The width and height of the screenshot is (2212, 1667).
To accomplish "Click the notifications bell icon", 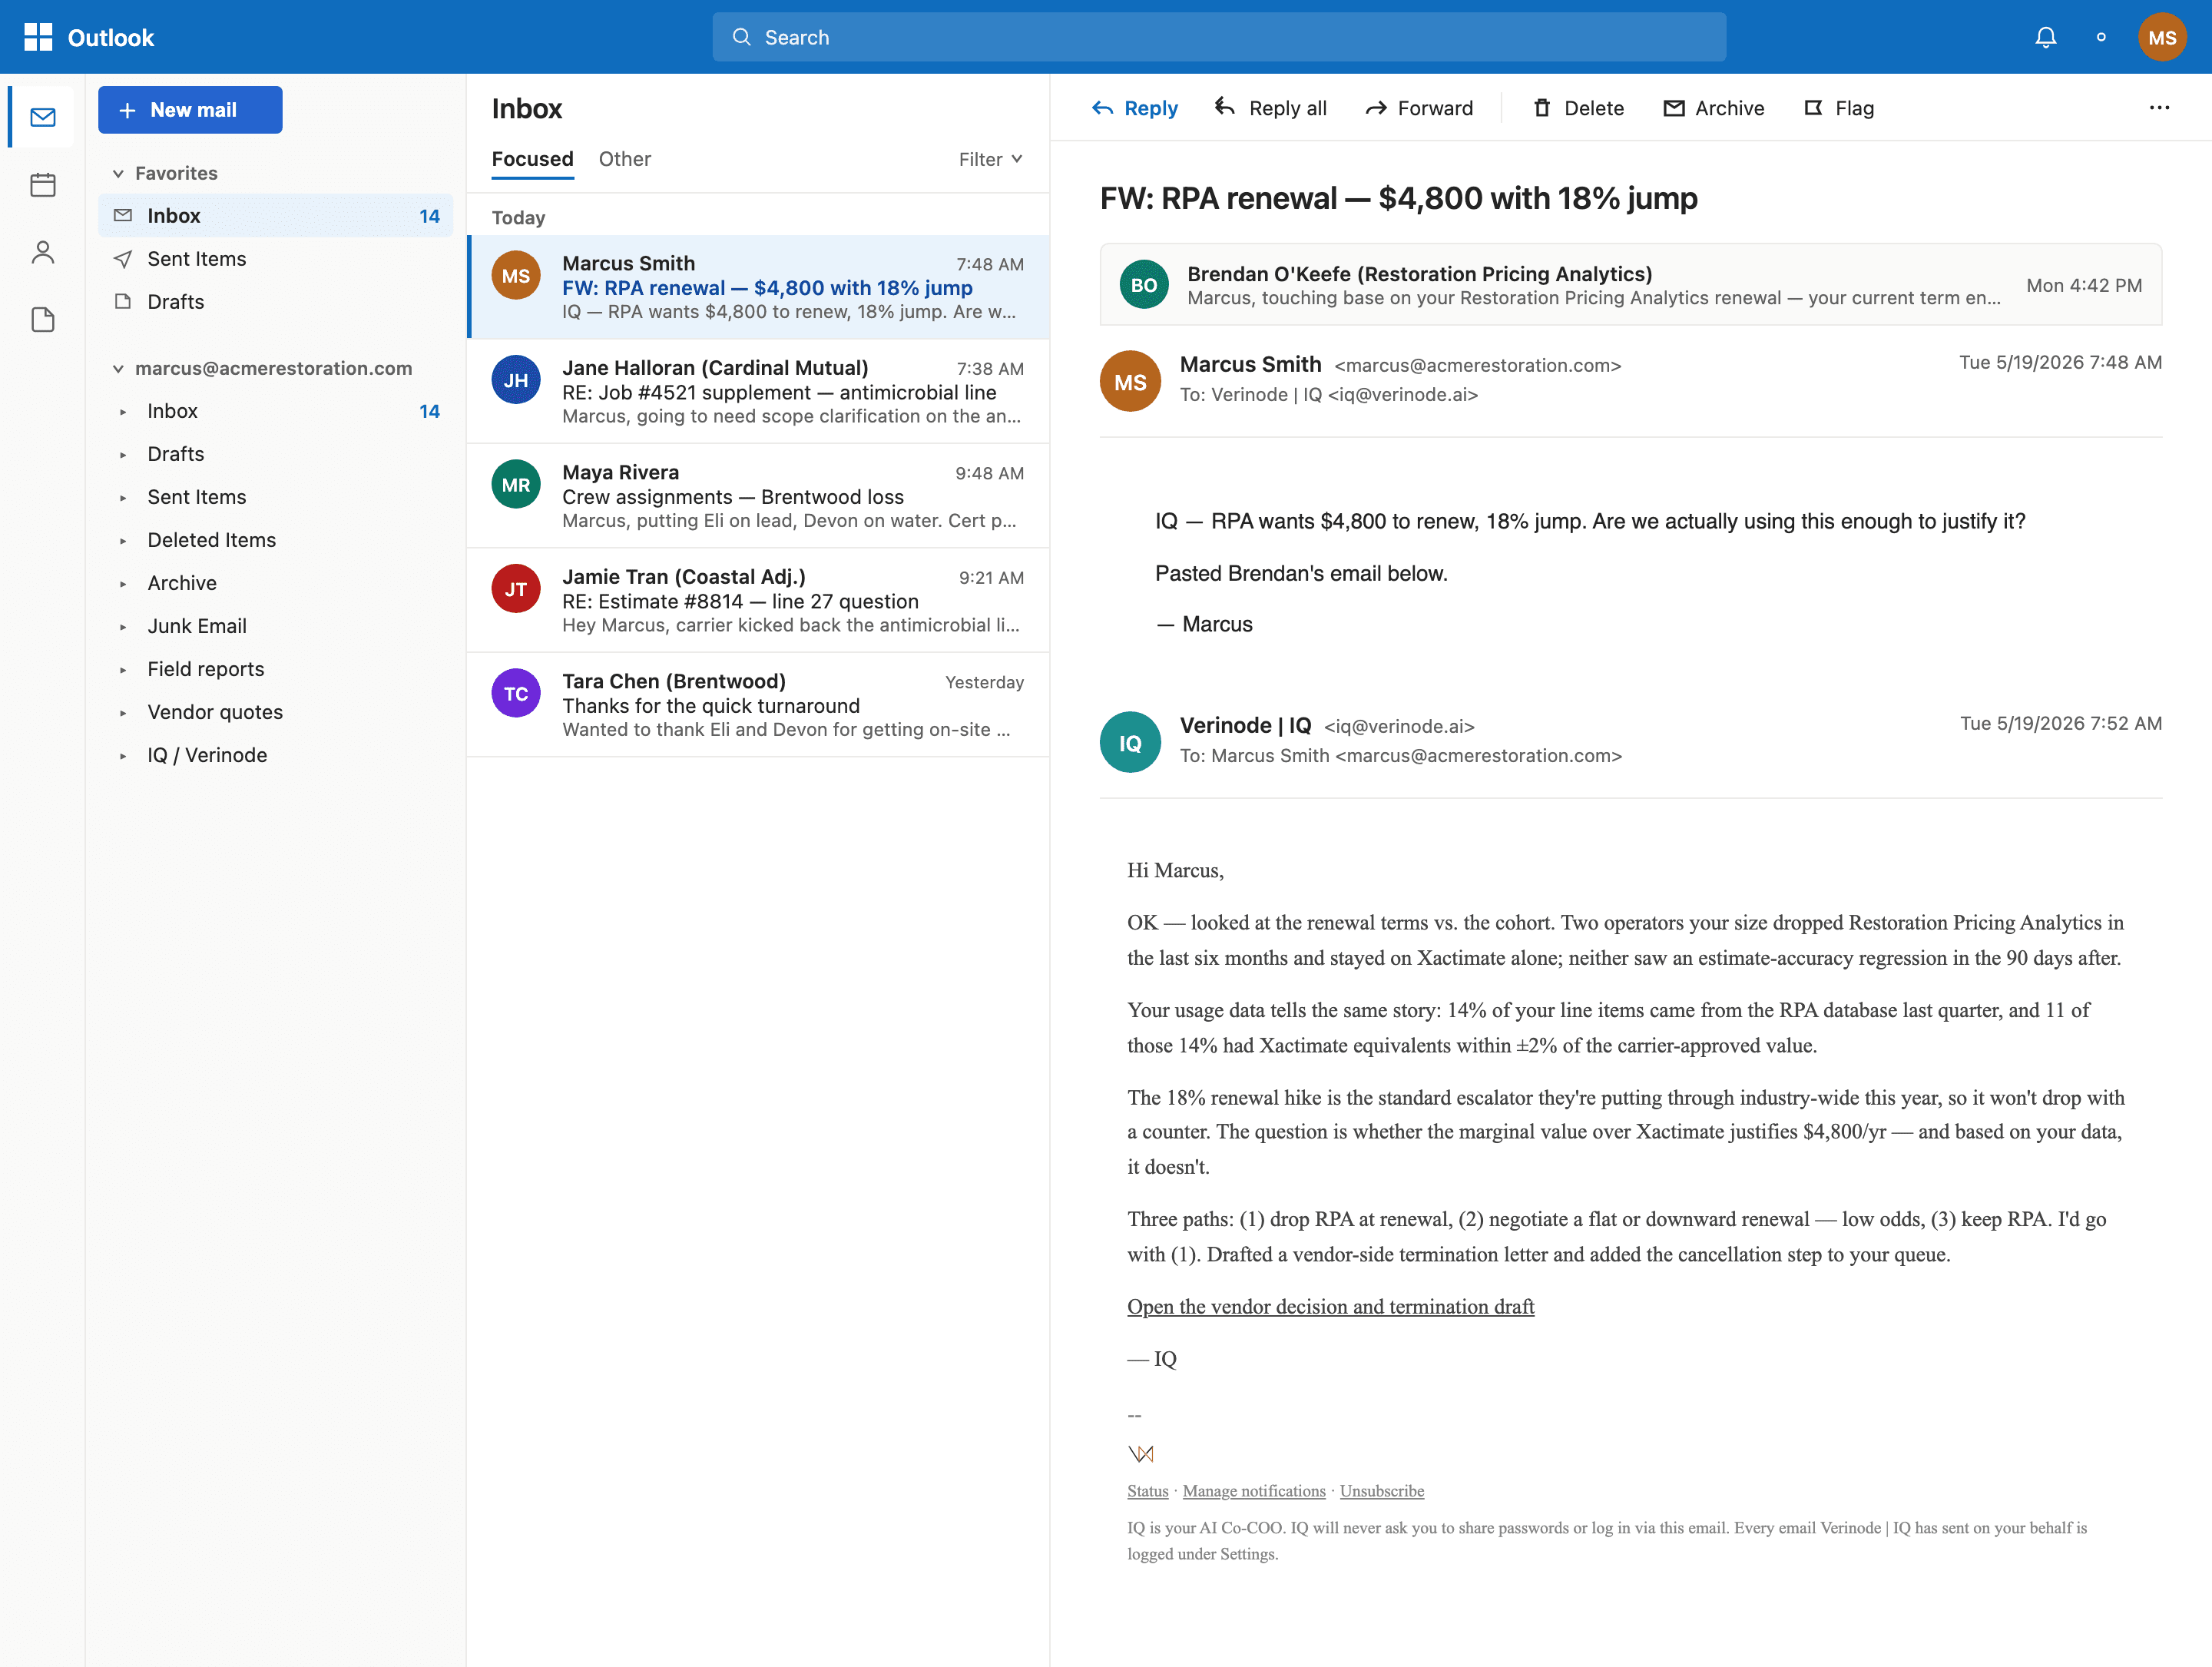I will tap(2045, 37).
